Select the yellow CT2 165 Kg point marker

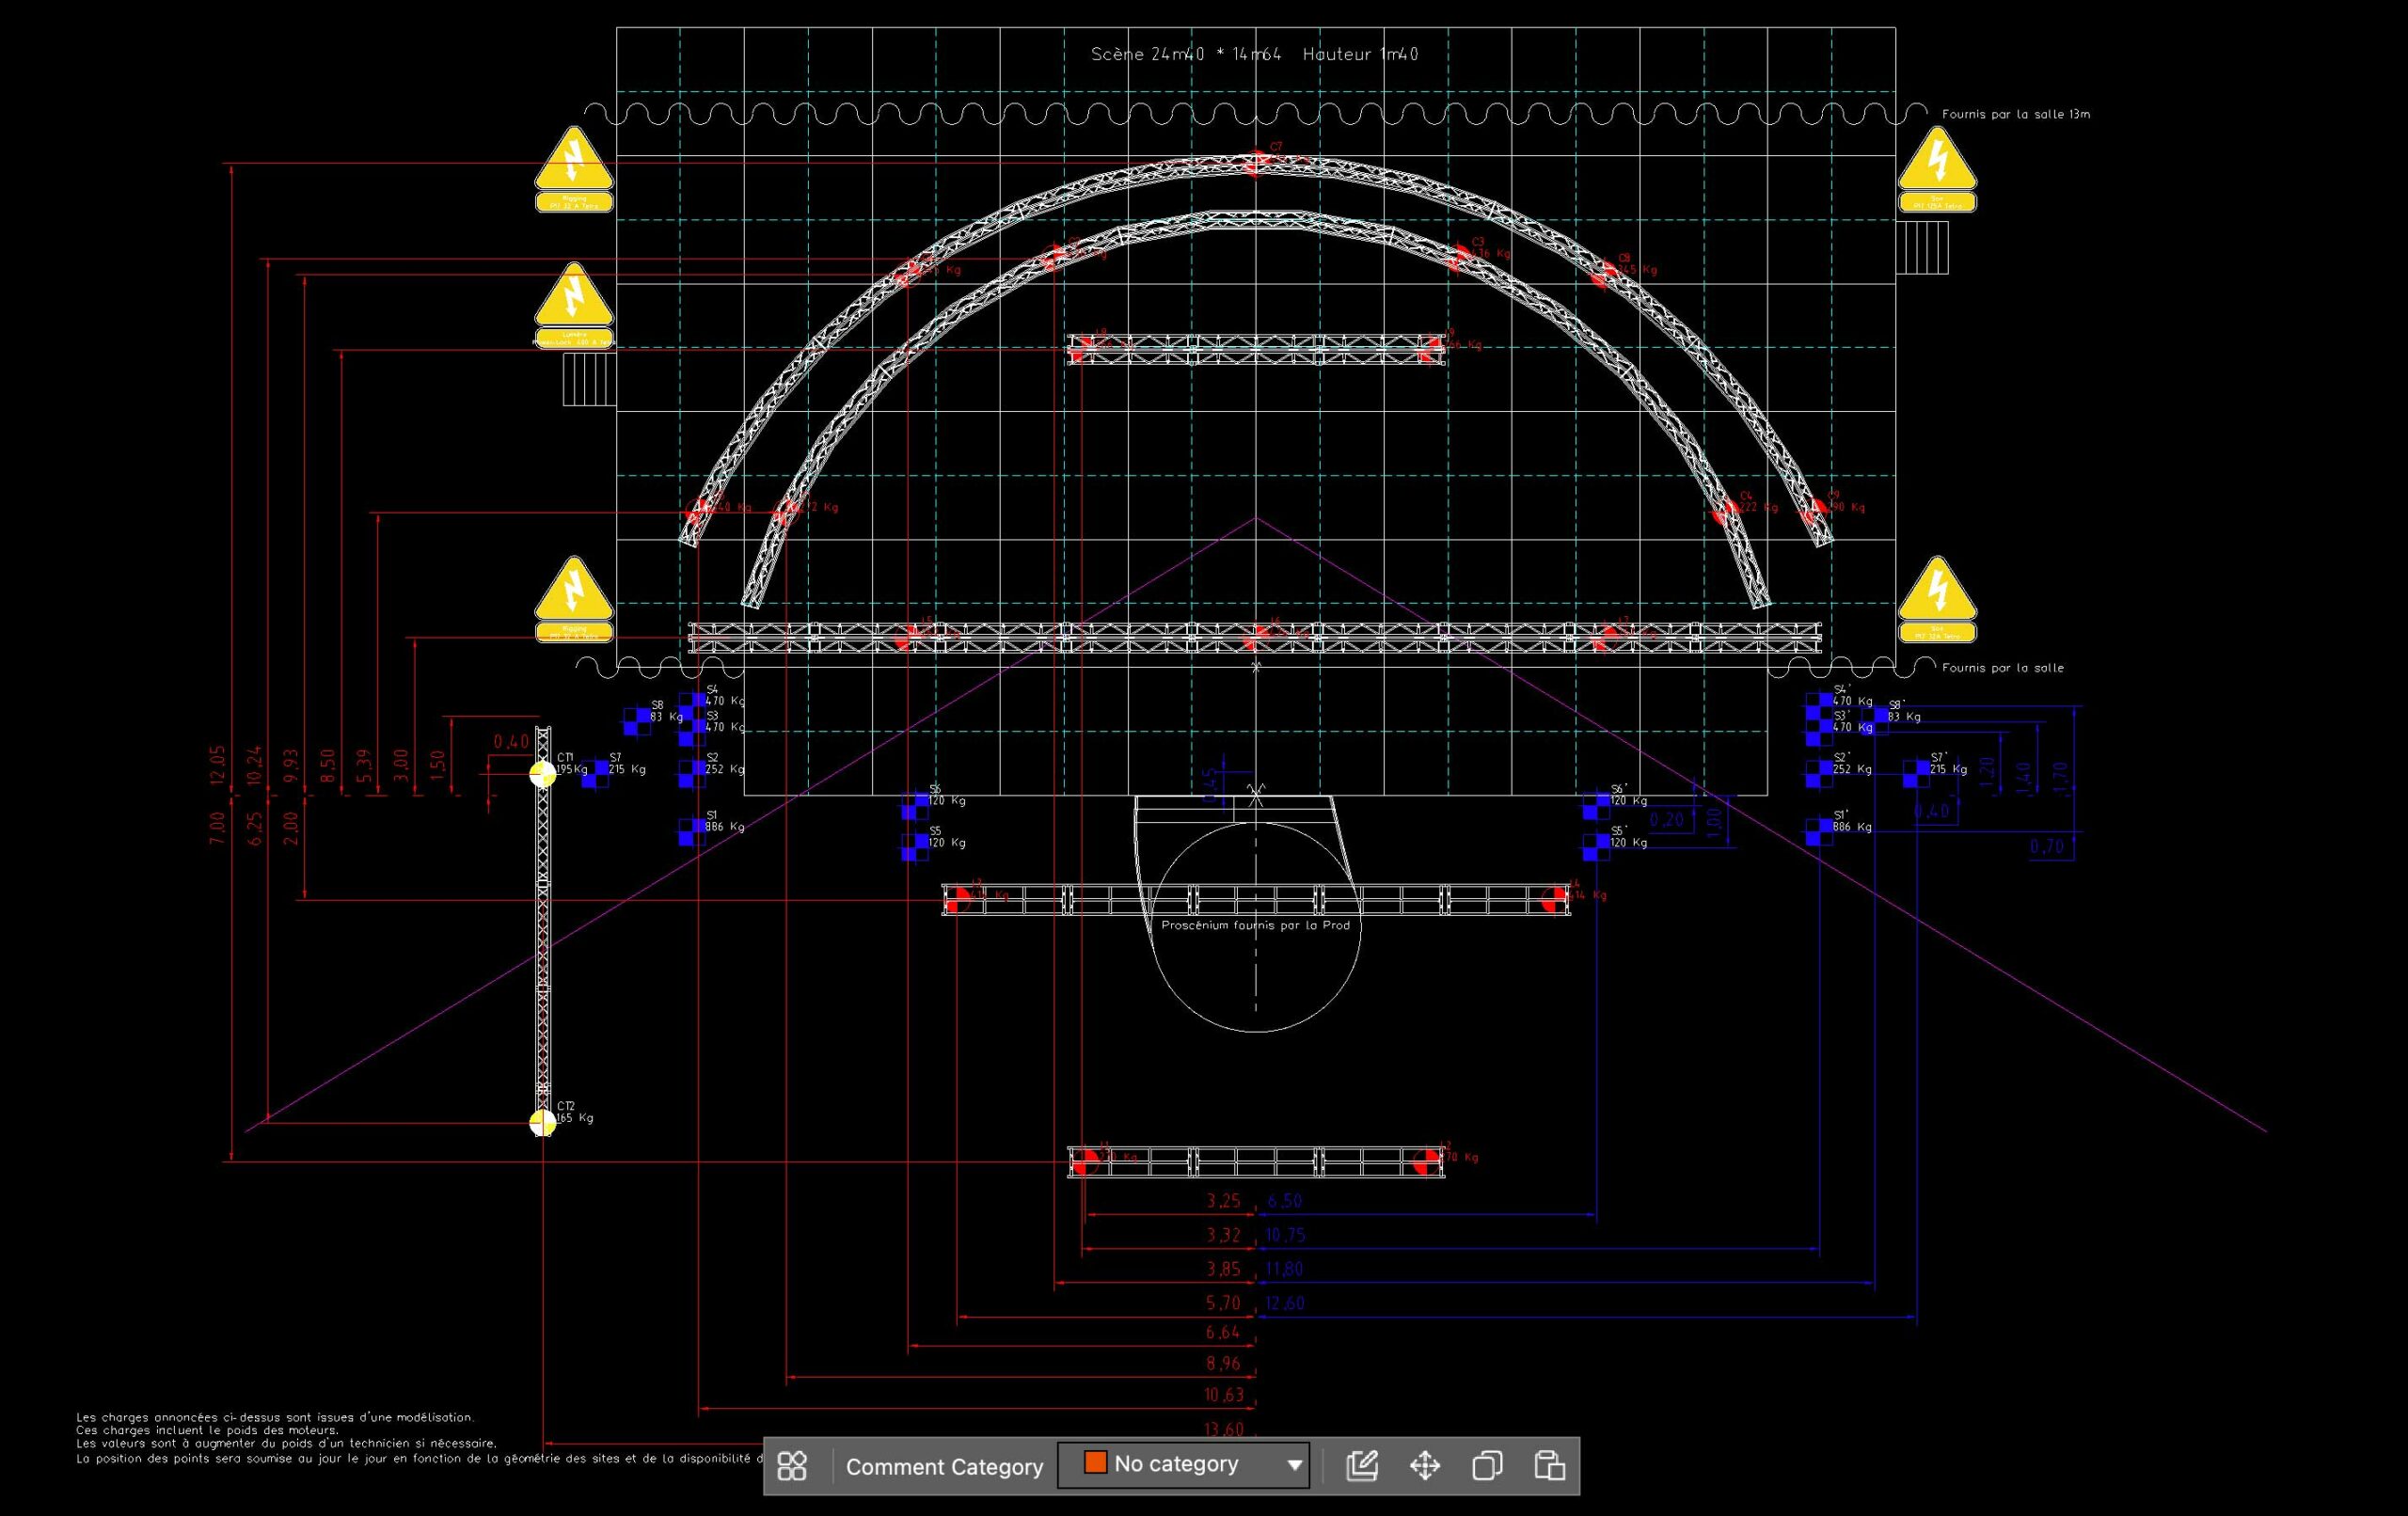tap(542, 1123)
